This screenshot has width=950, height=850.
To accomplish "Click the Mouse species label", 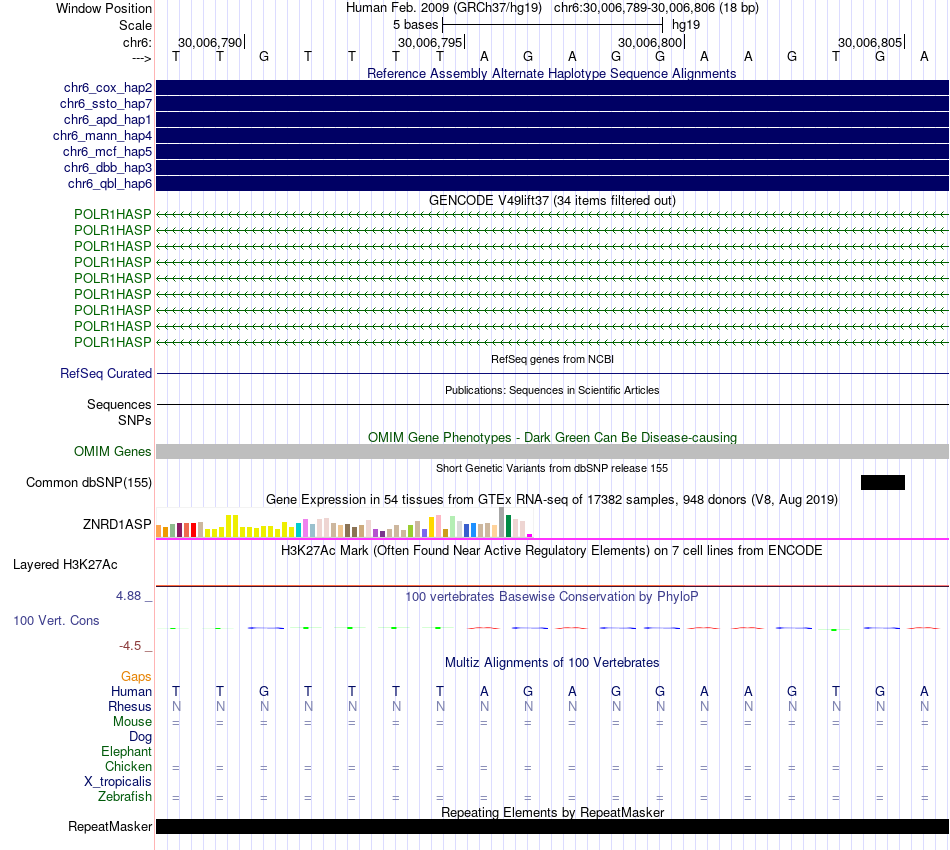I will click(x=132, y=722).
